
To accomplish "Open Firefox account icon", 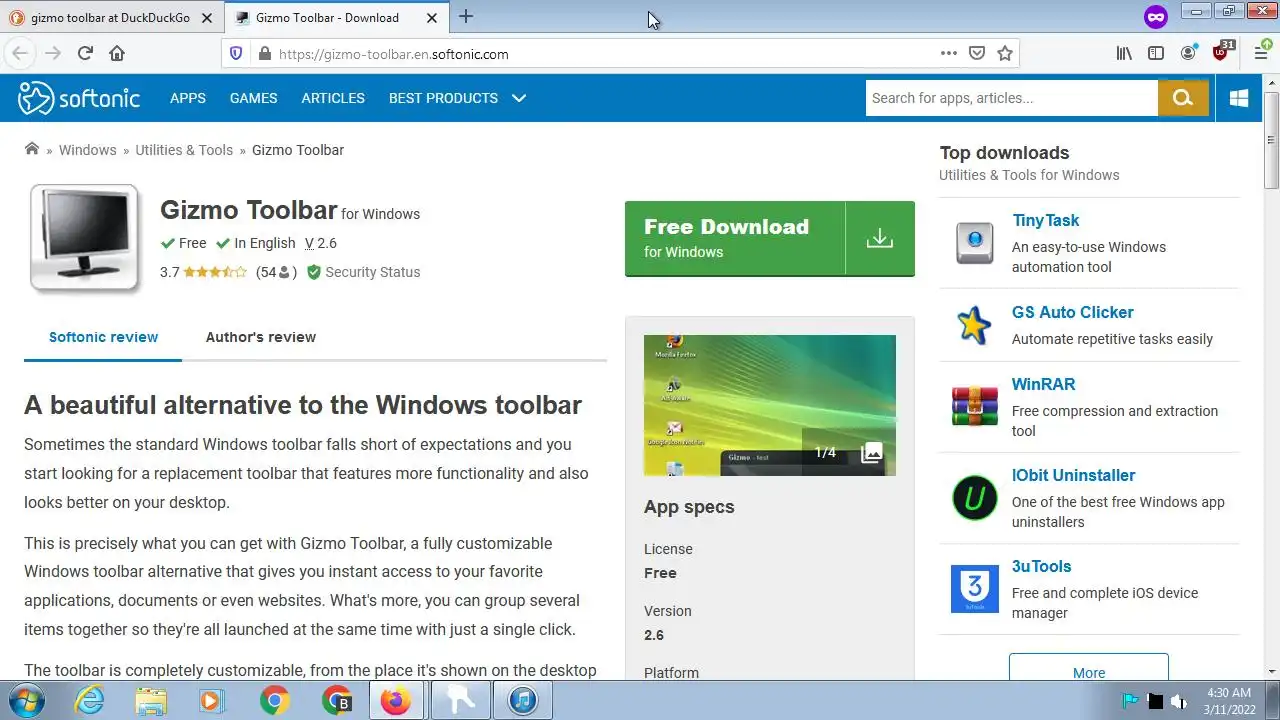I will (1188, 53).
